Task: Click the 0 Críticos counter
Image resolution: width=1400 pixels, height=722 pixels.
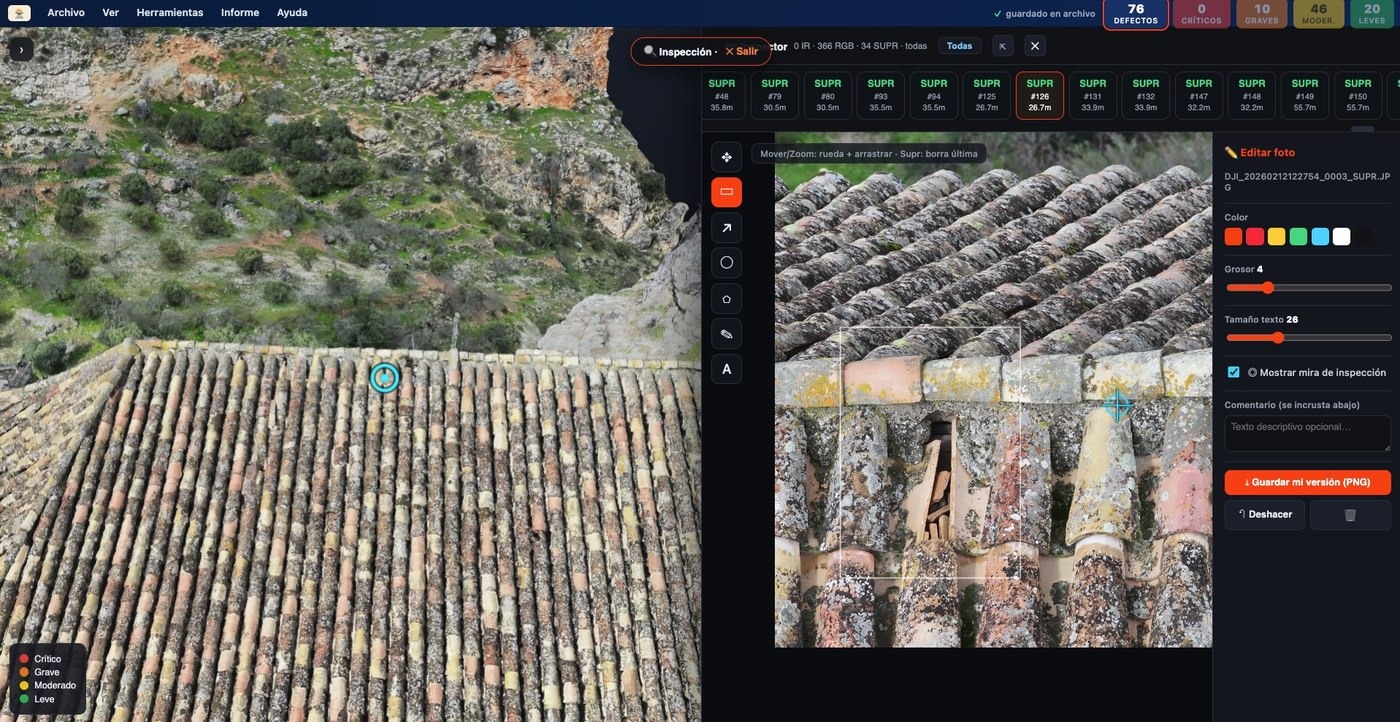Action: 1202,14
